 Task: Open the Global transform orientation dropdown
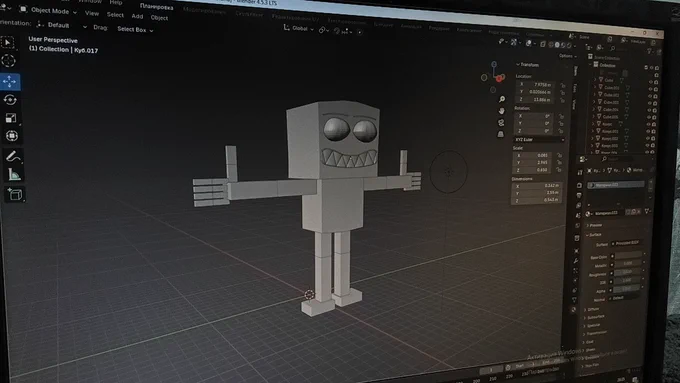(x=299, y=28)
